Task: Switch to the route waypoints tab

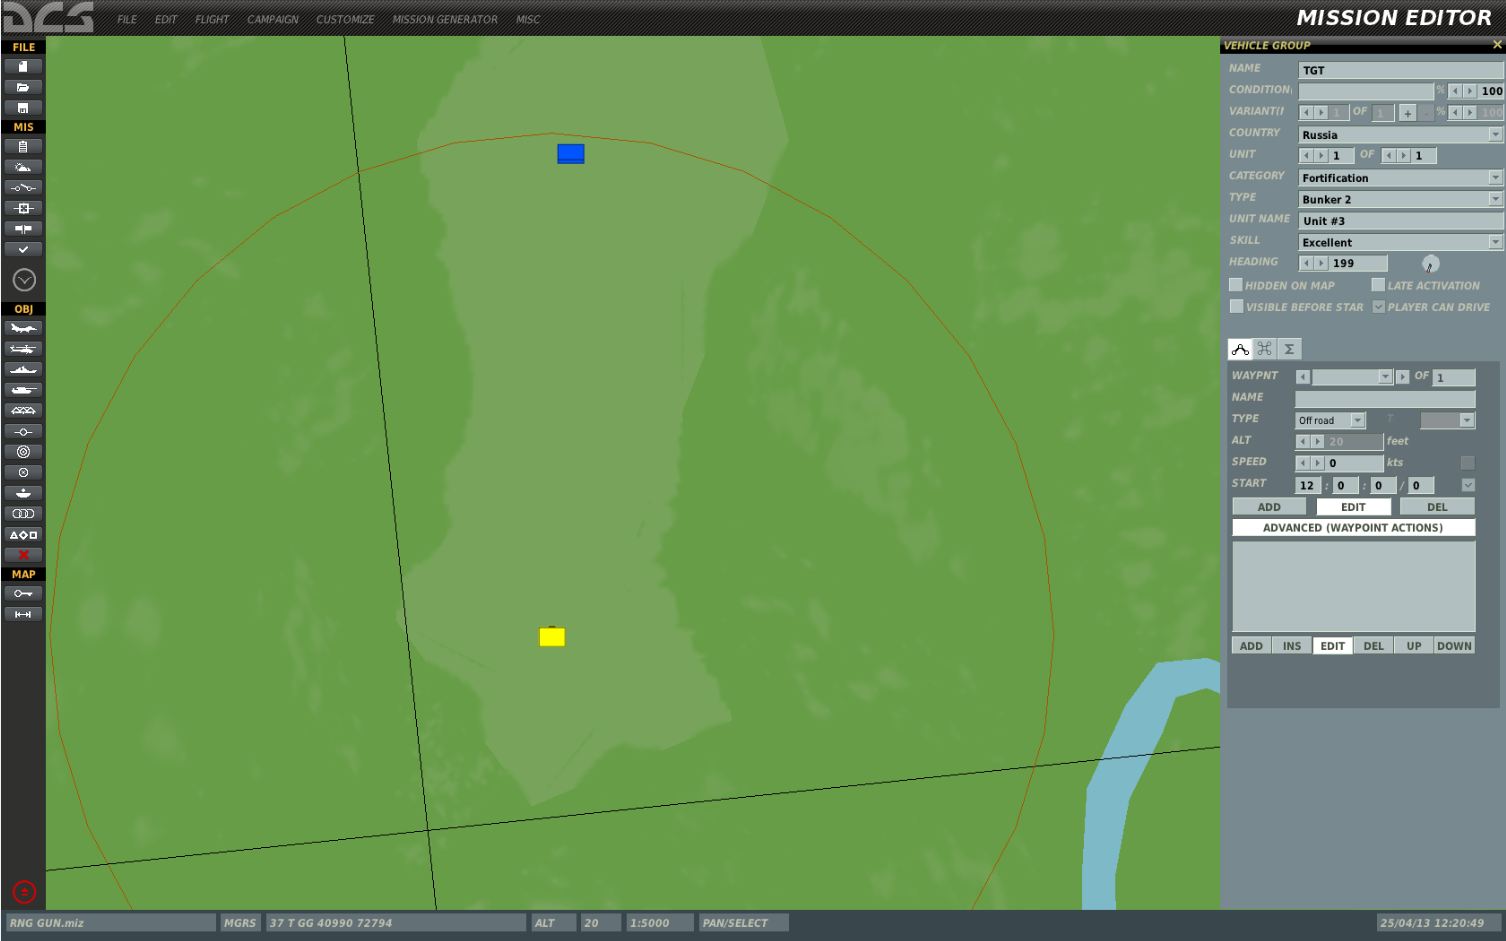Action: click(1240, 349)
